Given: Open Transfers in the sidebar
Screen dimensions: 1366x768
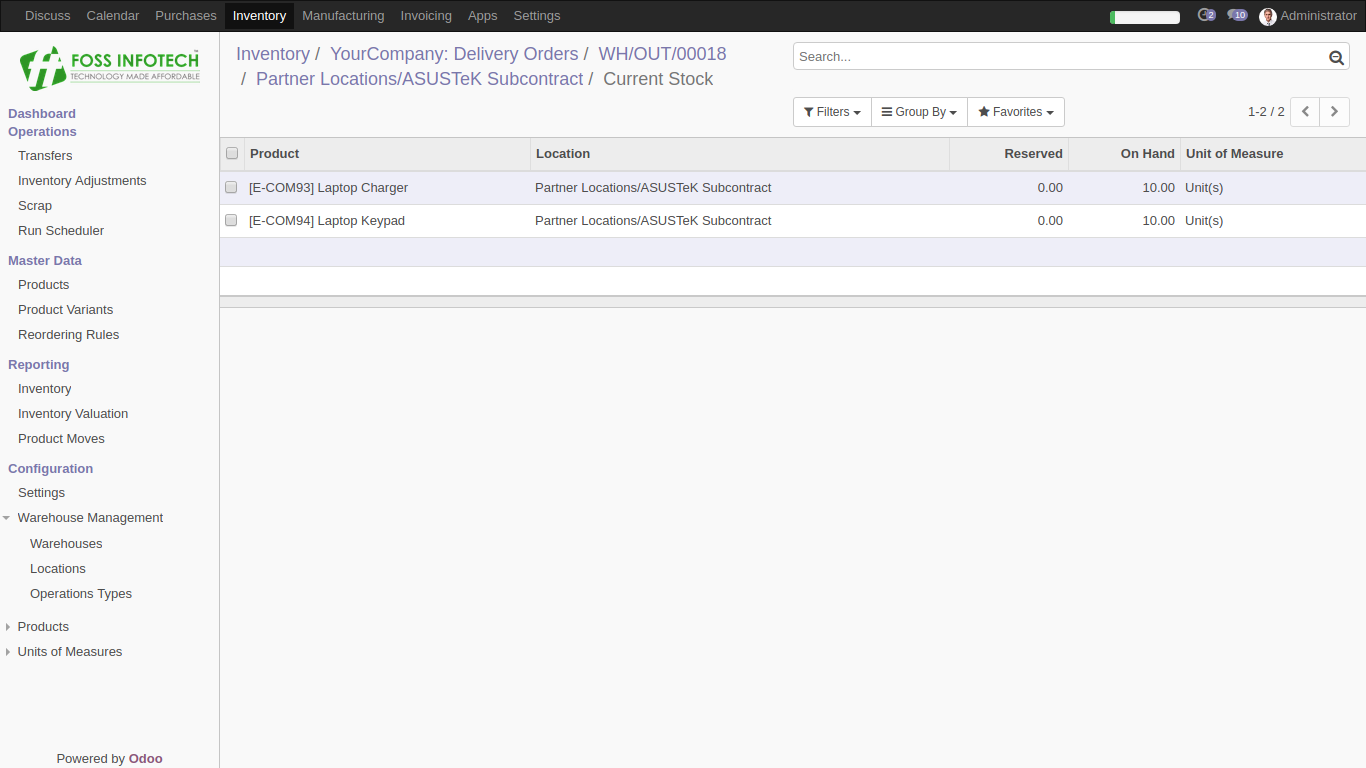Looking at the screenshot, I should pyautogui.click(x=45, y=156).
